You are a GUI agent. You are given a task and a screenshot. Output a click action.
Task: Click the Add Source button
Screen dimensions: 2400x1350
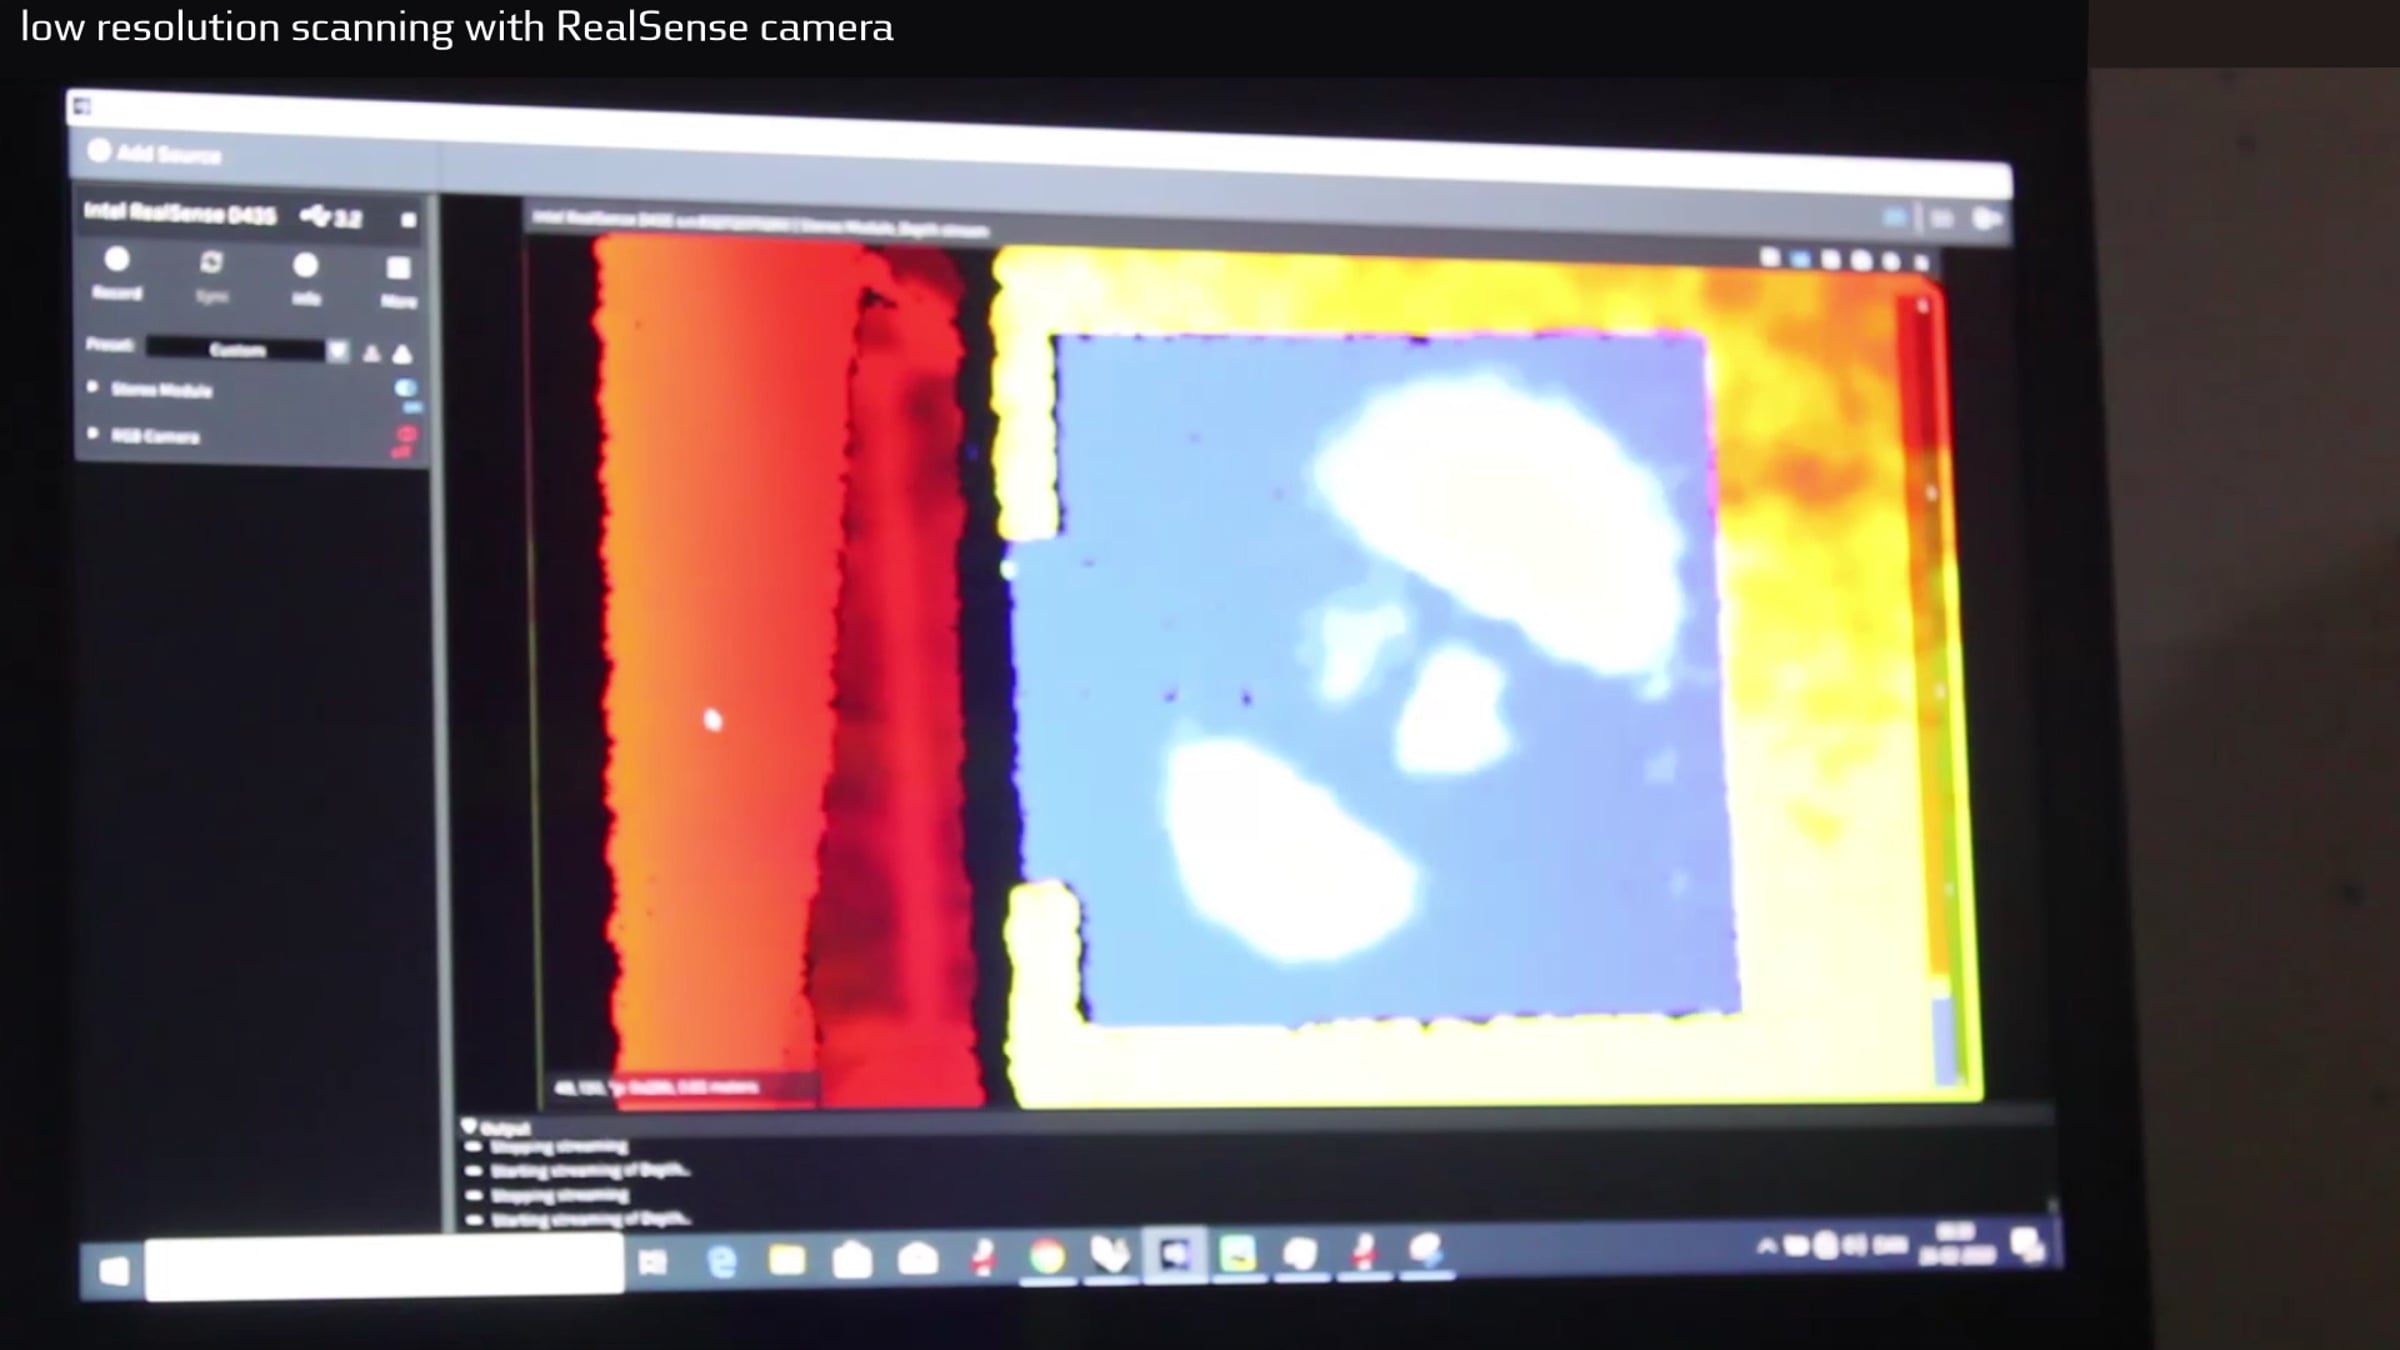coord(155,153)
